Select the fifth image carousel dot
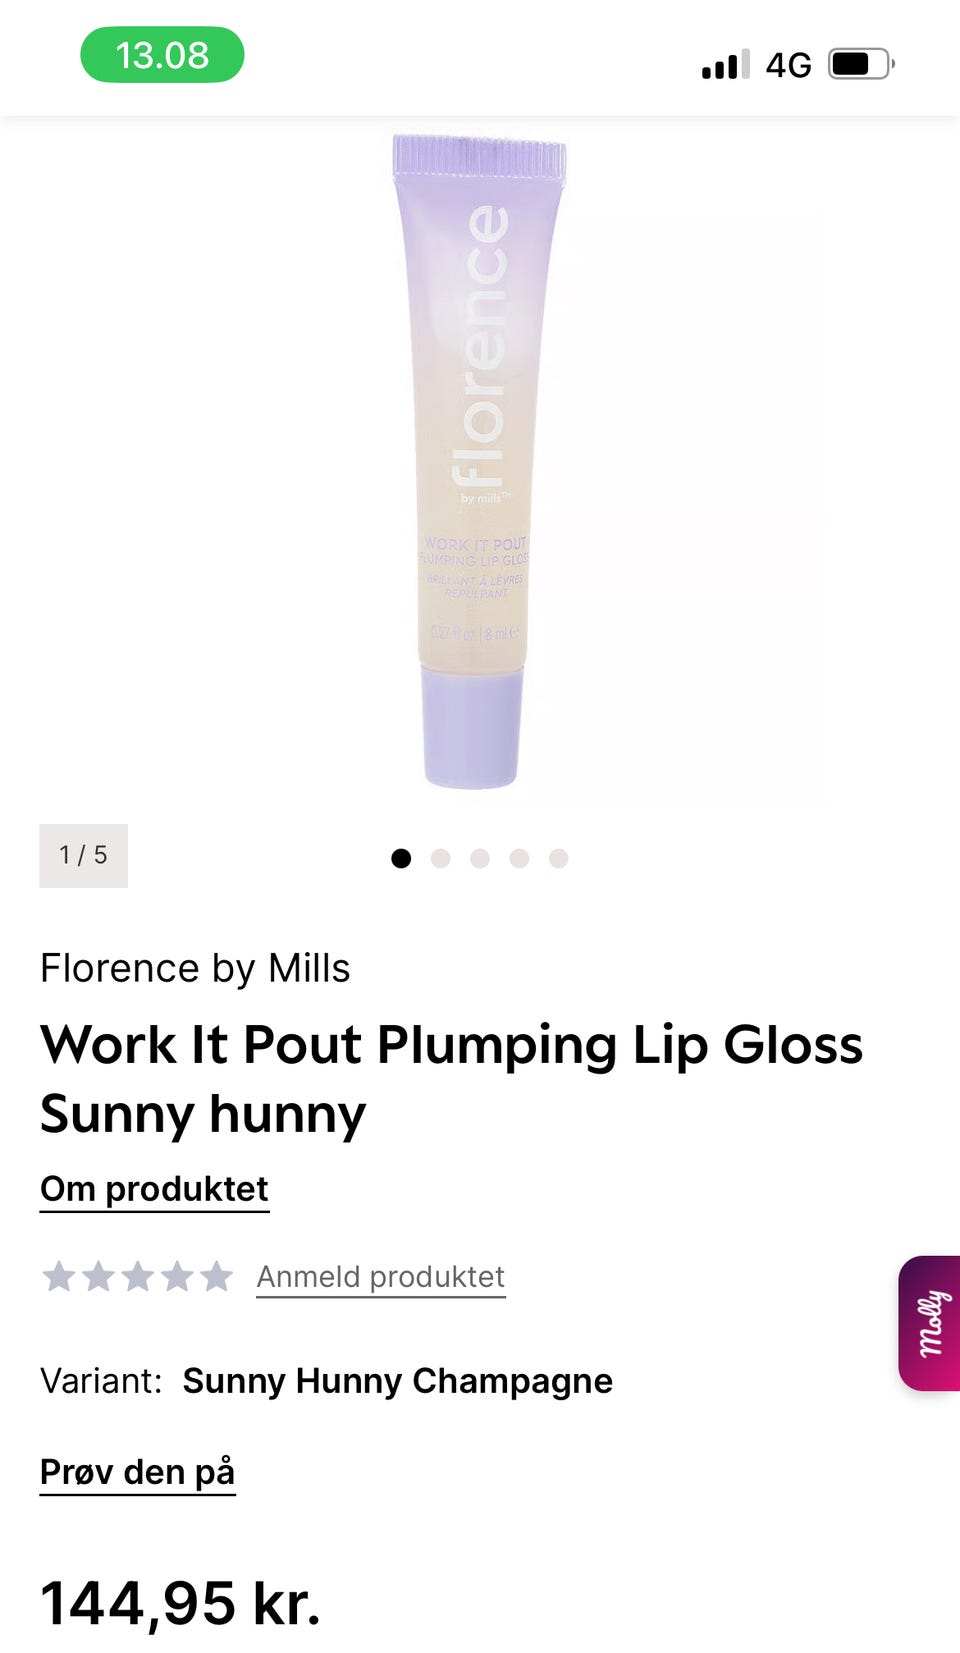This screenshot has height=1653, width=960. pyautogui.click(x=559, y=858)
